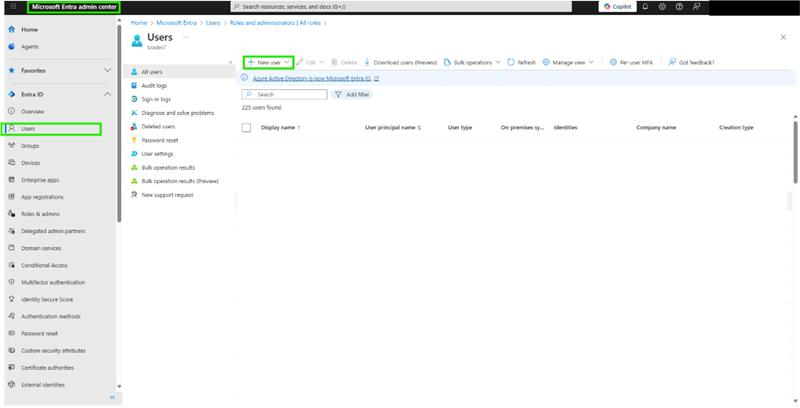The height and width of the screenshot is (408, 800).
Task: Open Sign-in logs in the blade menu
Action: click(156, 99)
